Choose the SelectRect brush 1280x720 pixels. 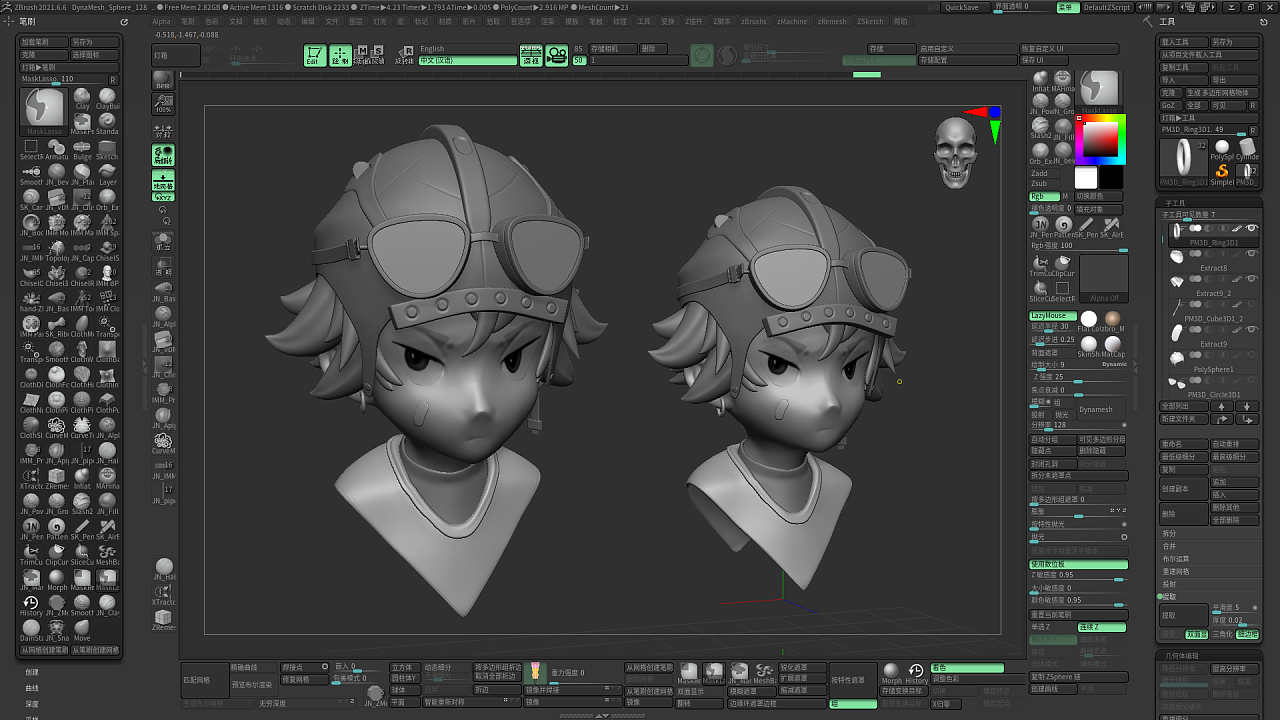tap(31, 149)
